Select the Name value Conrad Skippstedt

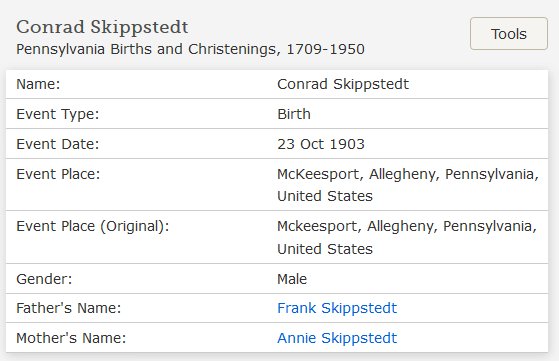(x=343, y=84)
